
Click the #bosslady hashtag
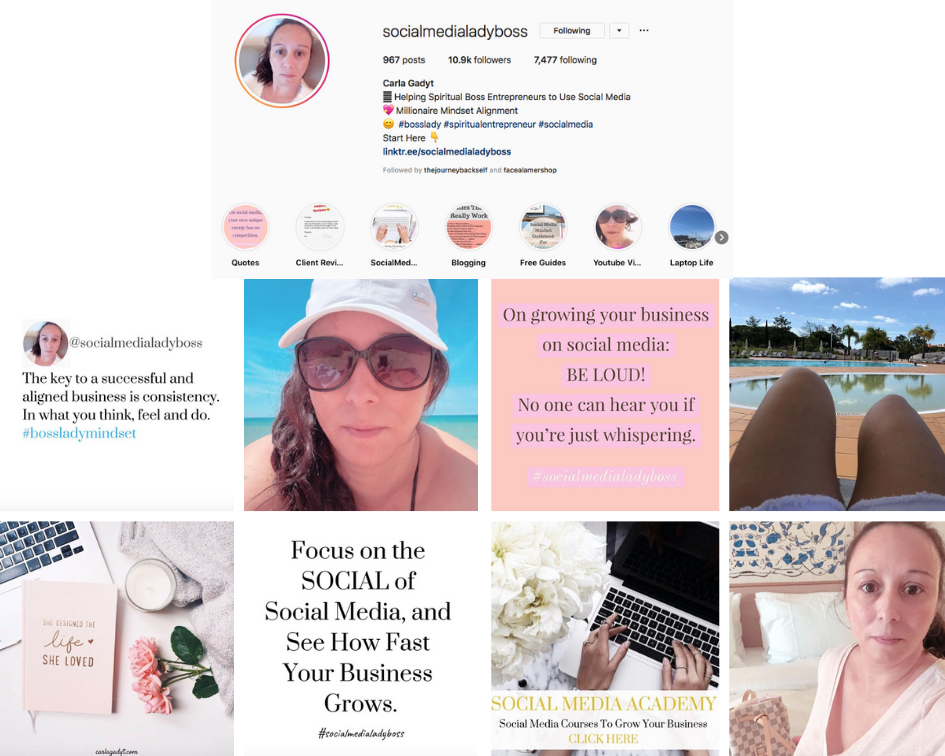[419, 124]
